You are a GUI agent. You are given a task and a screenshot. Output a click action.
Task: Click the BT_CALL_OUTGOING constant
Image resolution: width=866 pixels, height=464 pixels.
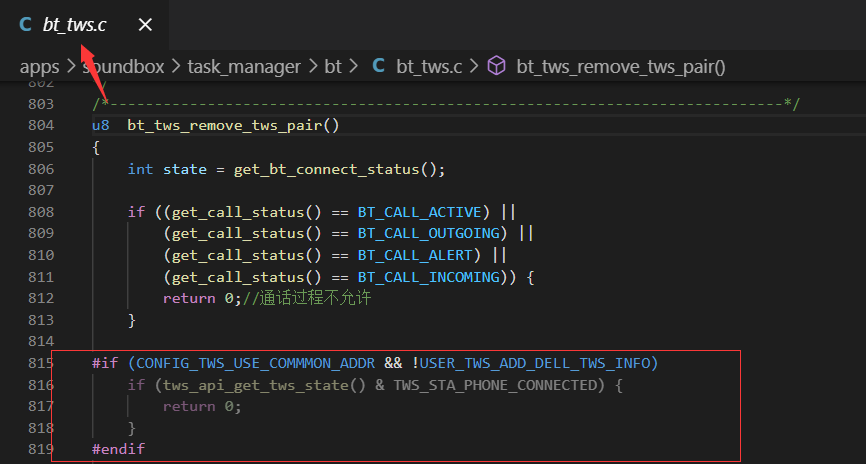[429, 234]
